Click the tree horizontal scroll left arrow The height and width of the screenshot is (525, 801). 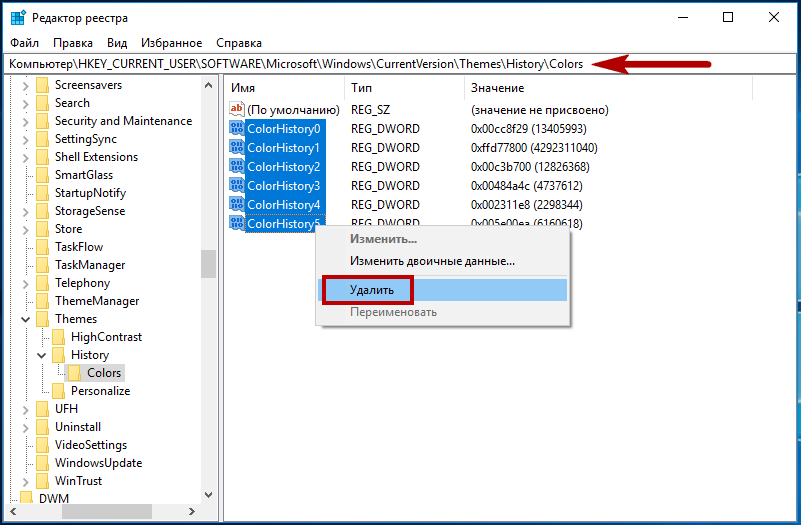pos(13,511)
